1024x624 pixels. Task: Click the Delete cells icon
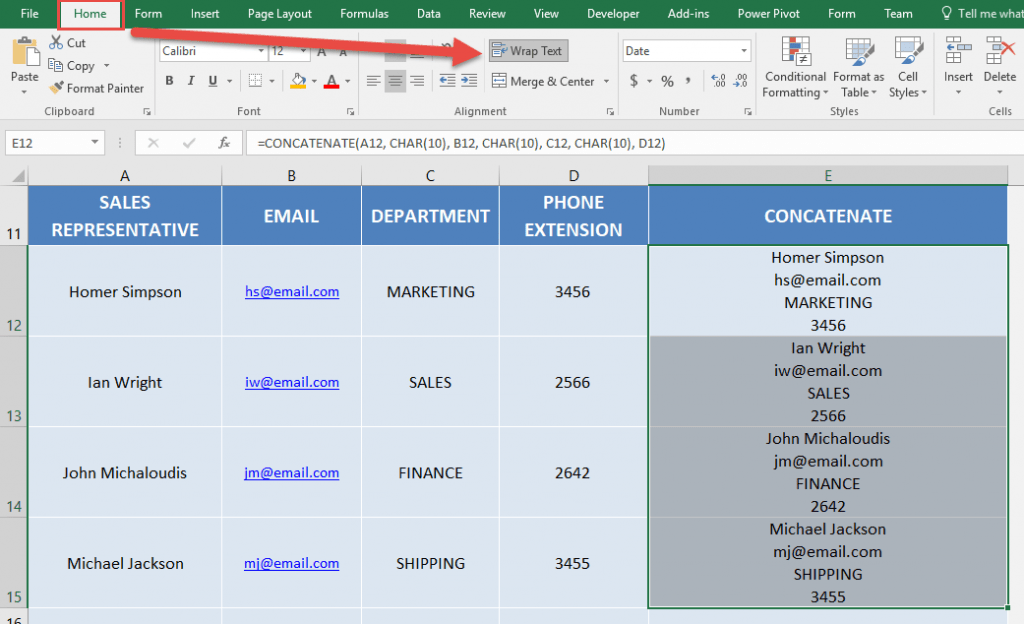pyautogui.click(x=999, y=60)
